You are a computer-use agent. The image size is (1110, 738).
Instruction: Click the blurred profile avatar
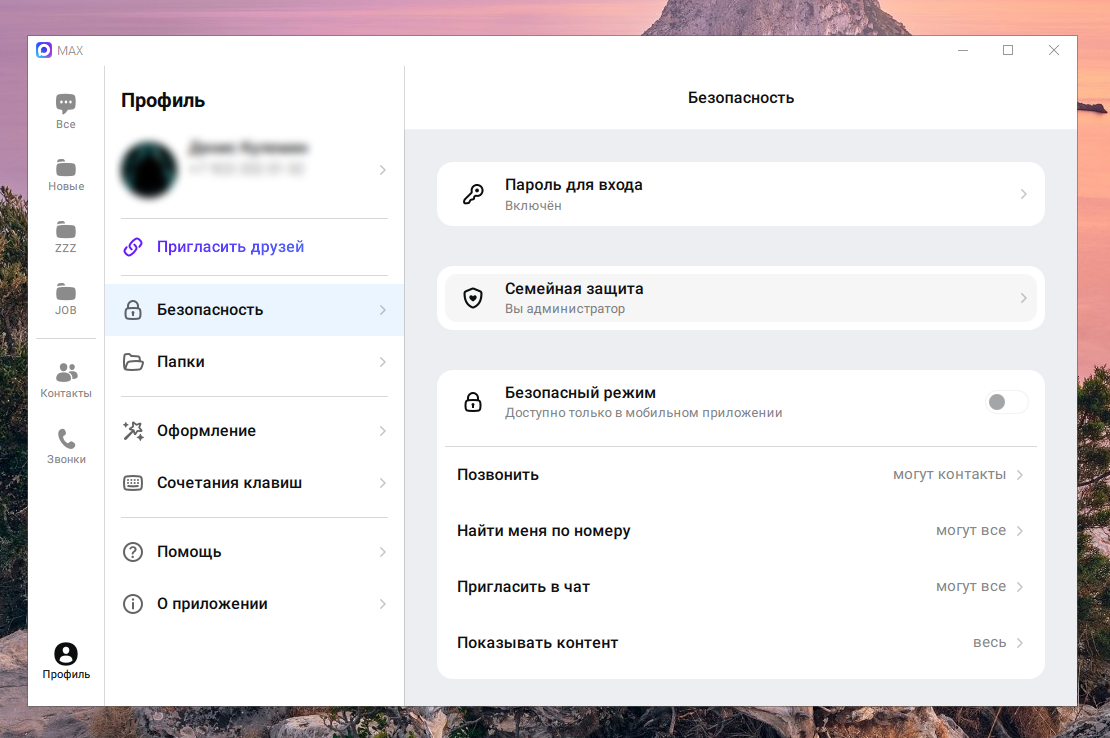pos(150,169)
